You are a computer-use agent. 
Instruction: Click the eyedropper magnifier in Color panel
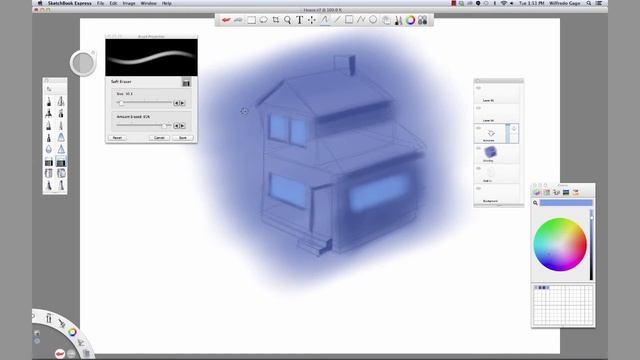(x=535, y=203)
